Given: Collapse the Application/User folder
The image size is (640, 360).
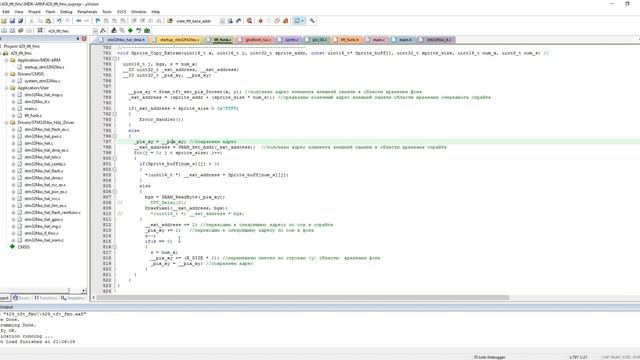Looking at the screenshot, I should (x=7, y=88).
